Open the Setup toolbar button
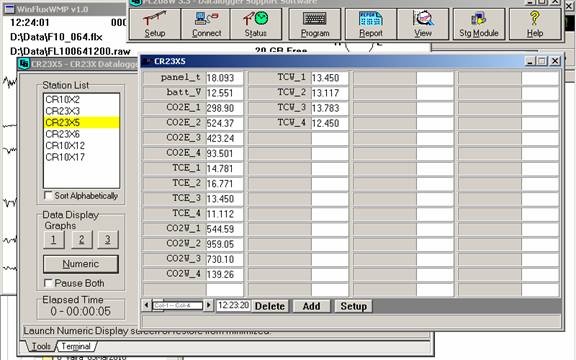Viewport: 576px width, 360px height. point(155,24)
